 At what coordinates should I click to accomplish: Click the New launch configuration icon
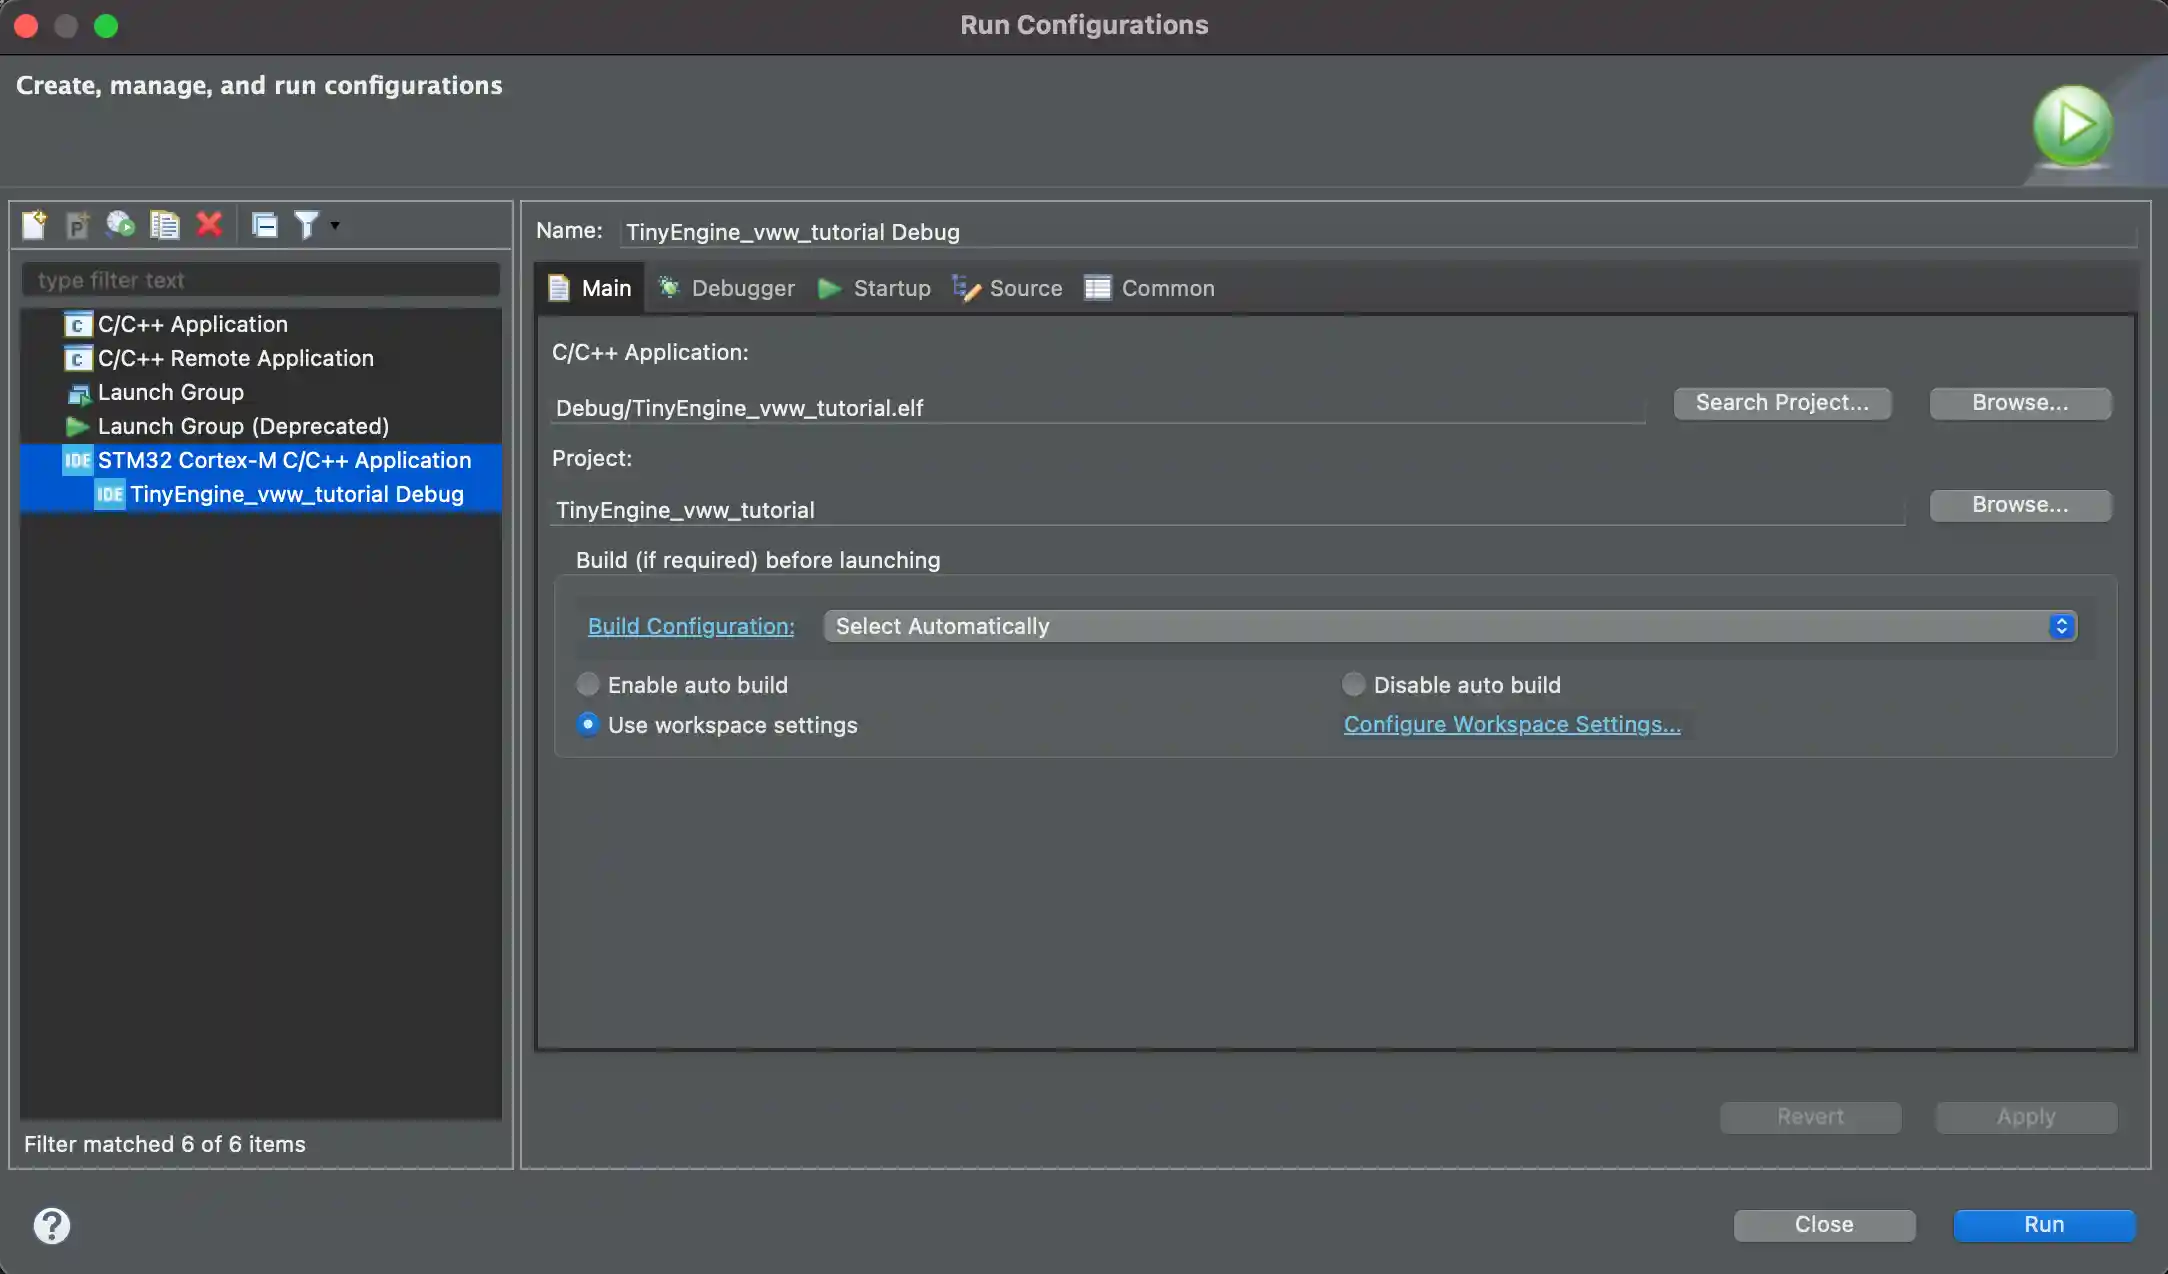(x=34, y=225)
